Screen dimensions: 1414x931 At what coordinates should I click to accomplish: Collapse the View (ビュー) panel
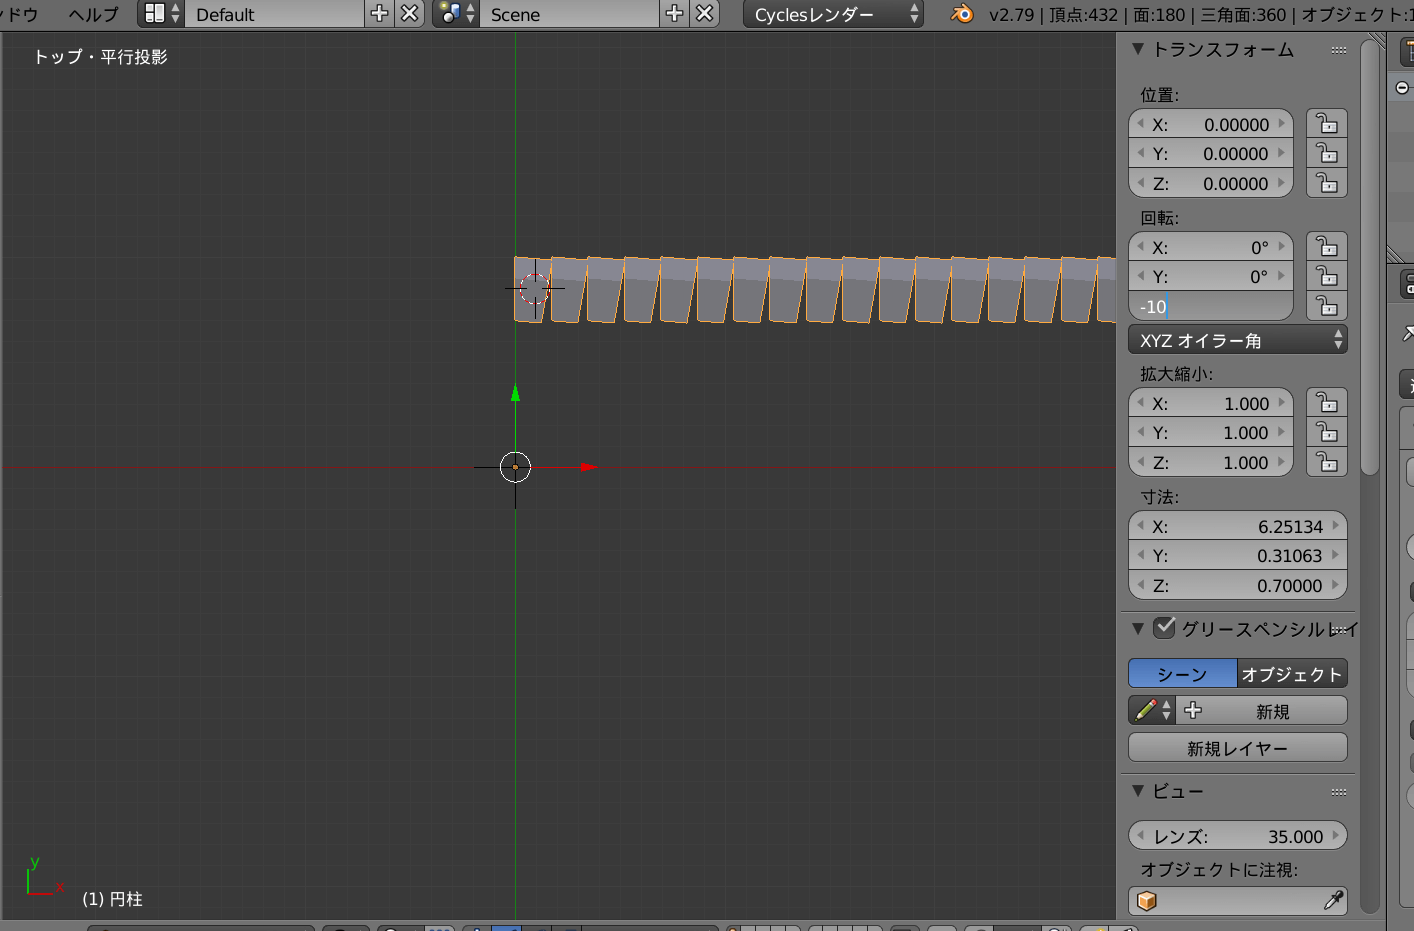click(x=1138, y=791)
